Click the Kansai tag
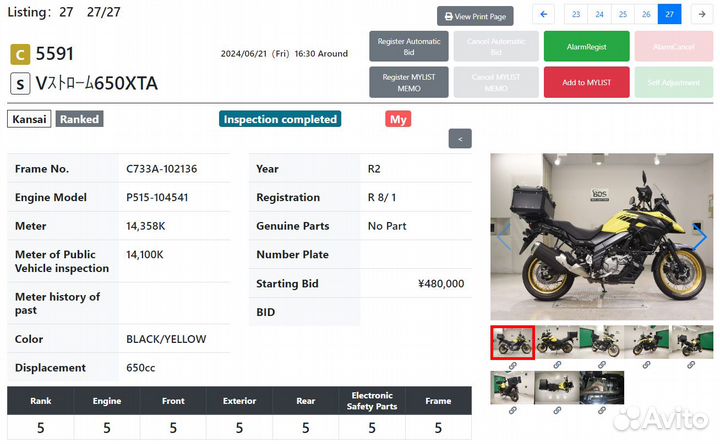Image resolution: width=720 pixels, height=444 pixels. point(29,119)
